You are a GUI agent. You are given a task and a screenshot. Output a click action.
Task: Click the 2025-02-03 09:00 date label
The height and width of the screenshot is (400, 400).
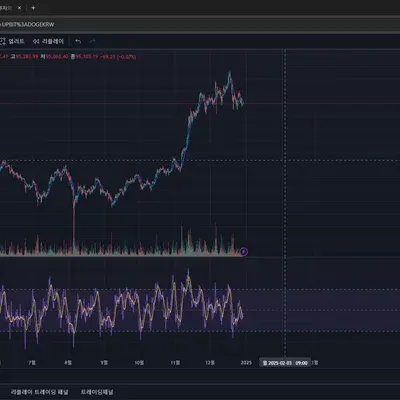(x=285, y=363)
